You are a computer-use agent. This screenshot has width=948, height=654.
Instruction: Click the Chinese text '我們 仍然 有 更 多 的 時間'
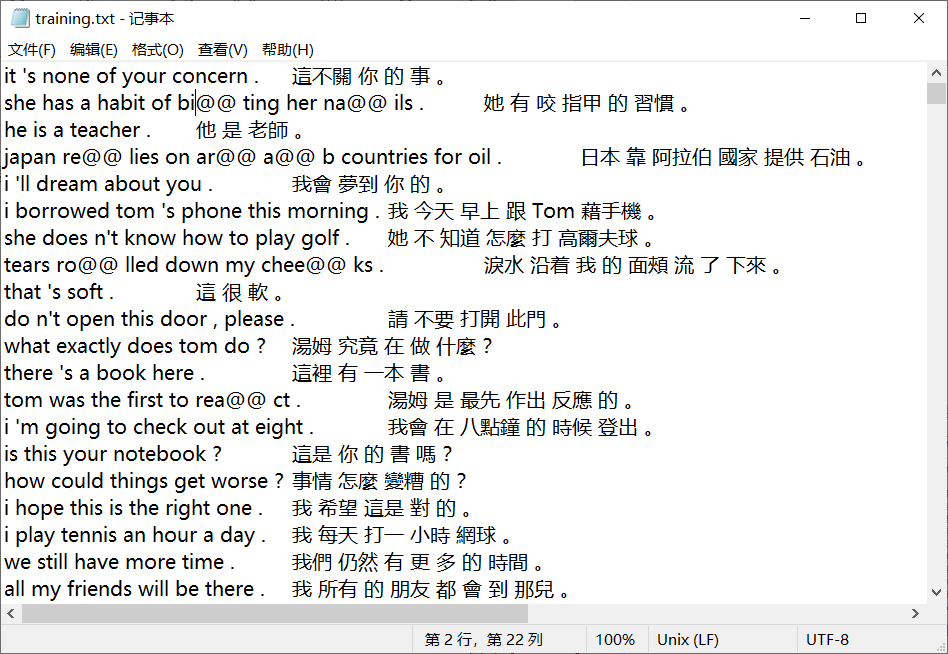pos(410,562)
